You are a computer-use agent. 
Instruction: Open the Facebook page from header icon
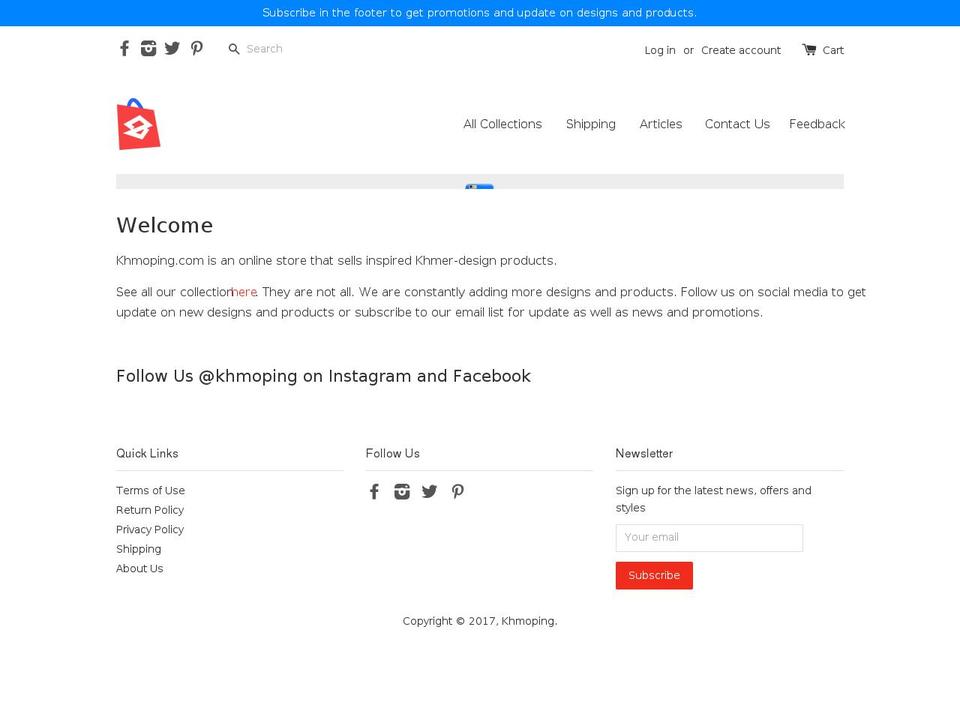(124, 48)
